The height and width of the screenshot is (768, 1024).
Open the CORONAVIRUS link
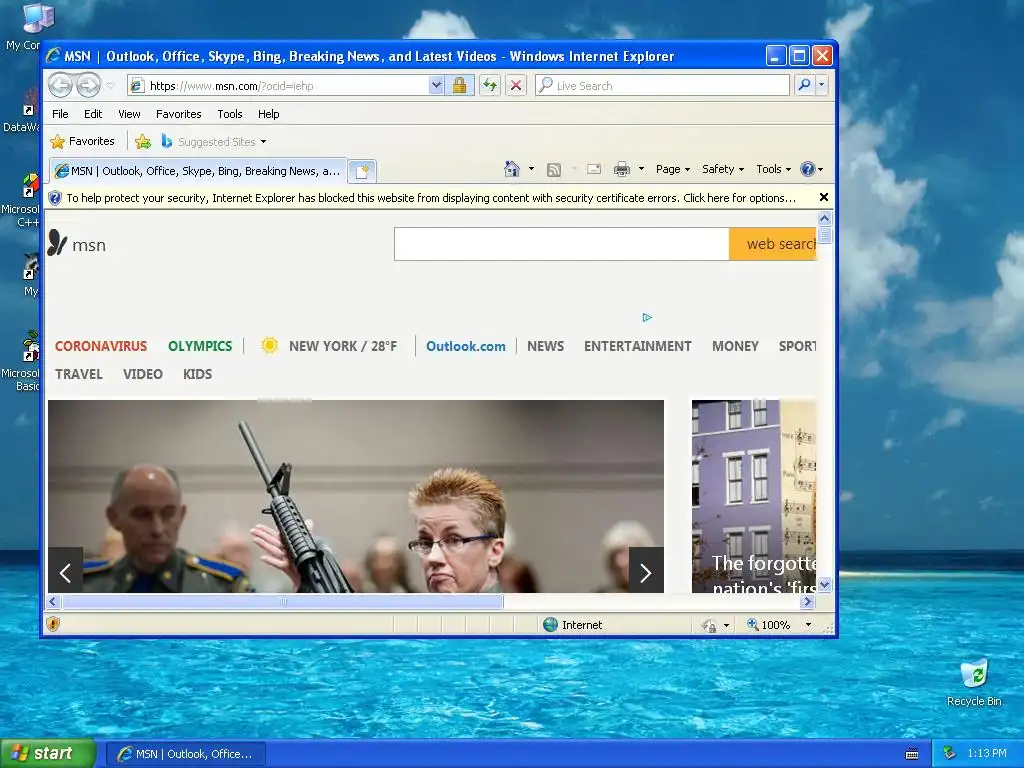[101, 346]
